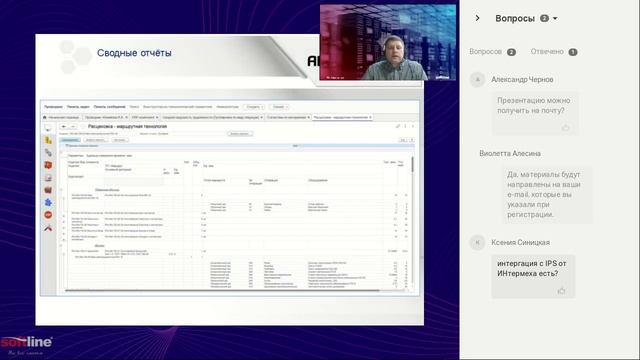Like the question from Александр Чернов
Image resolution: width=640 pixels, height=360 pixels.
click(x=565, y=128)
